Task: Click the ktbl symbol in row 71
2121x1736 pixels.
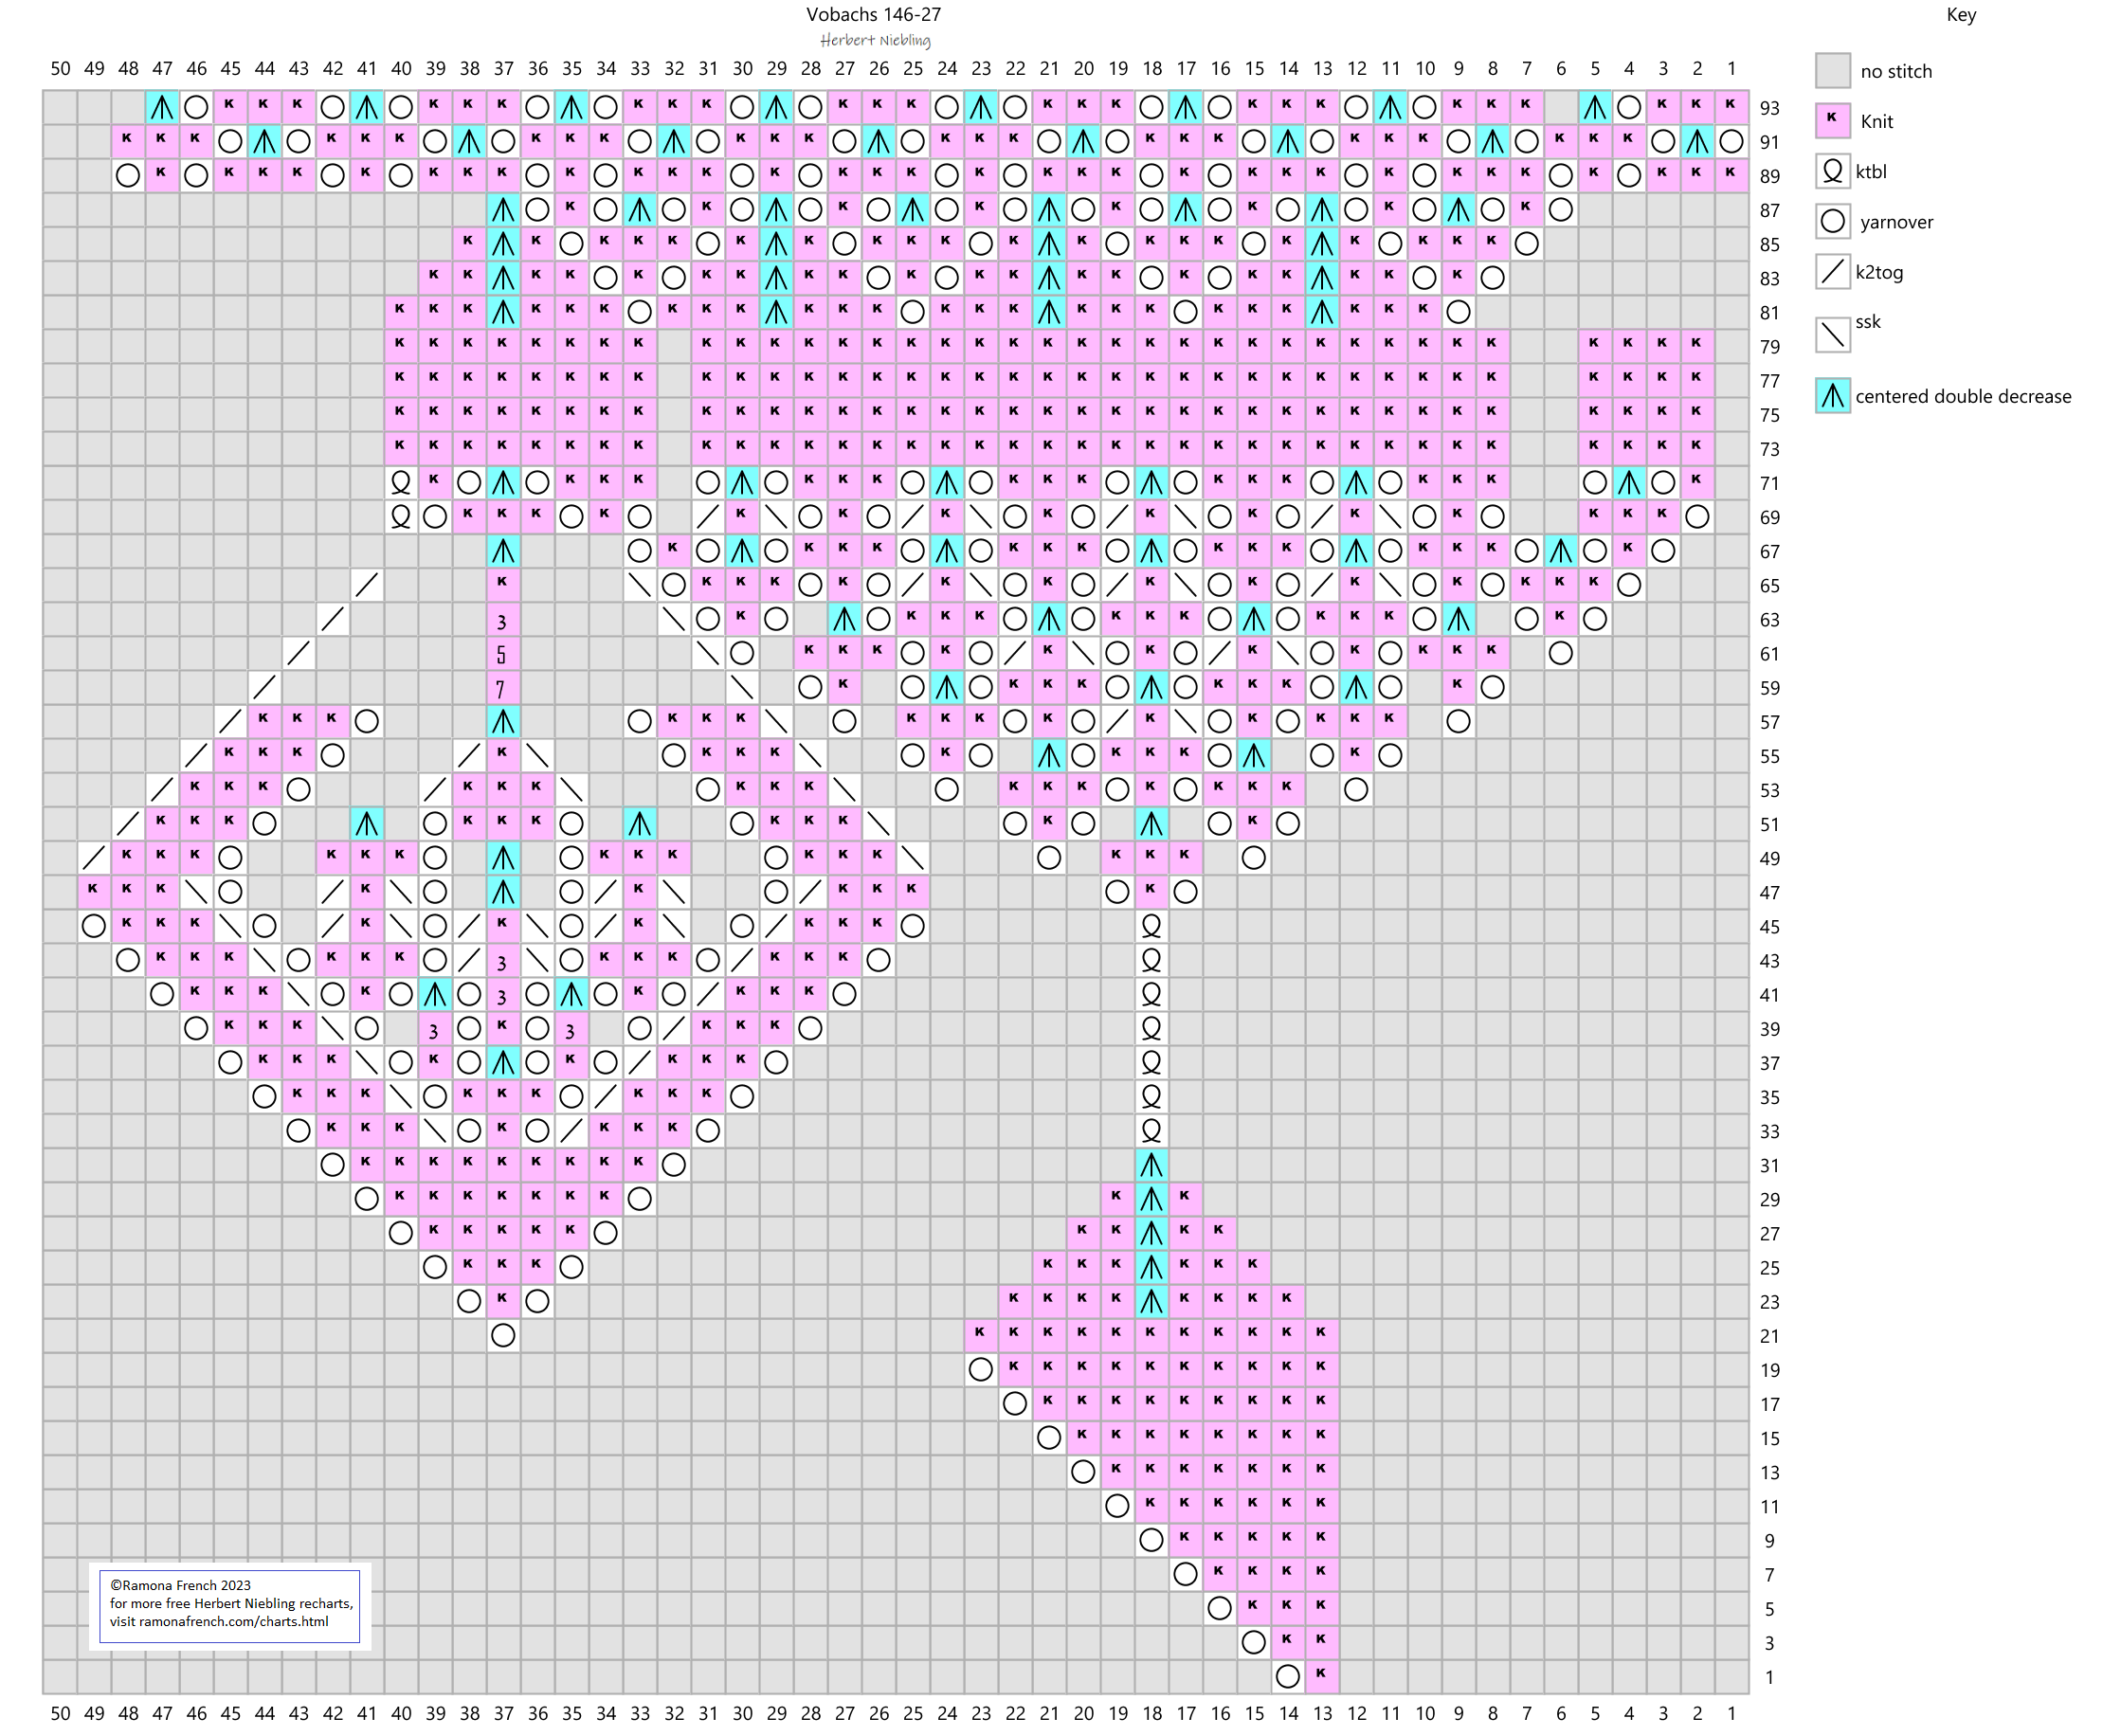Action: [x=400, y=483]
